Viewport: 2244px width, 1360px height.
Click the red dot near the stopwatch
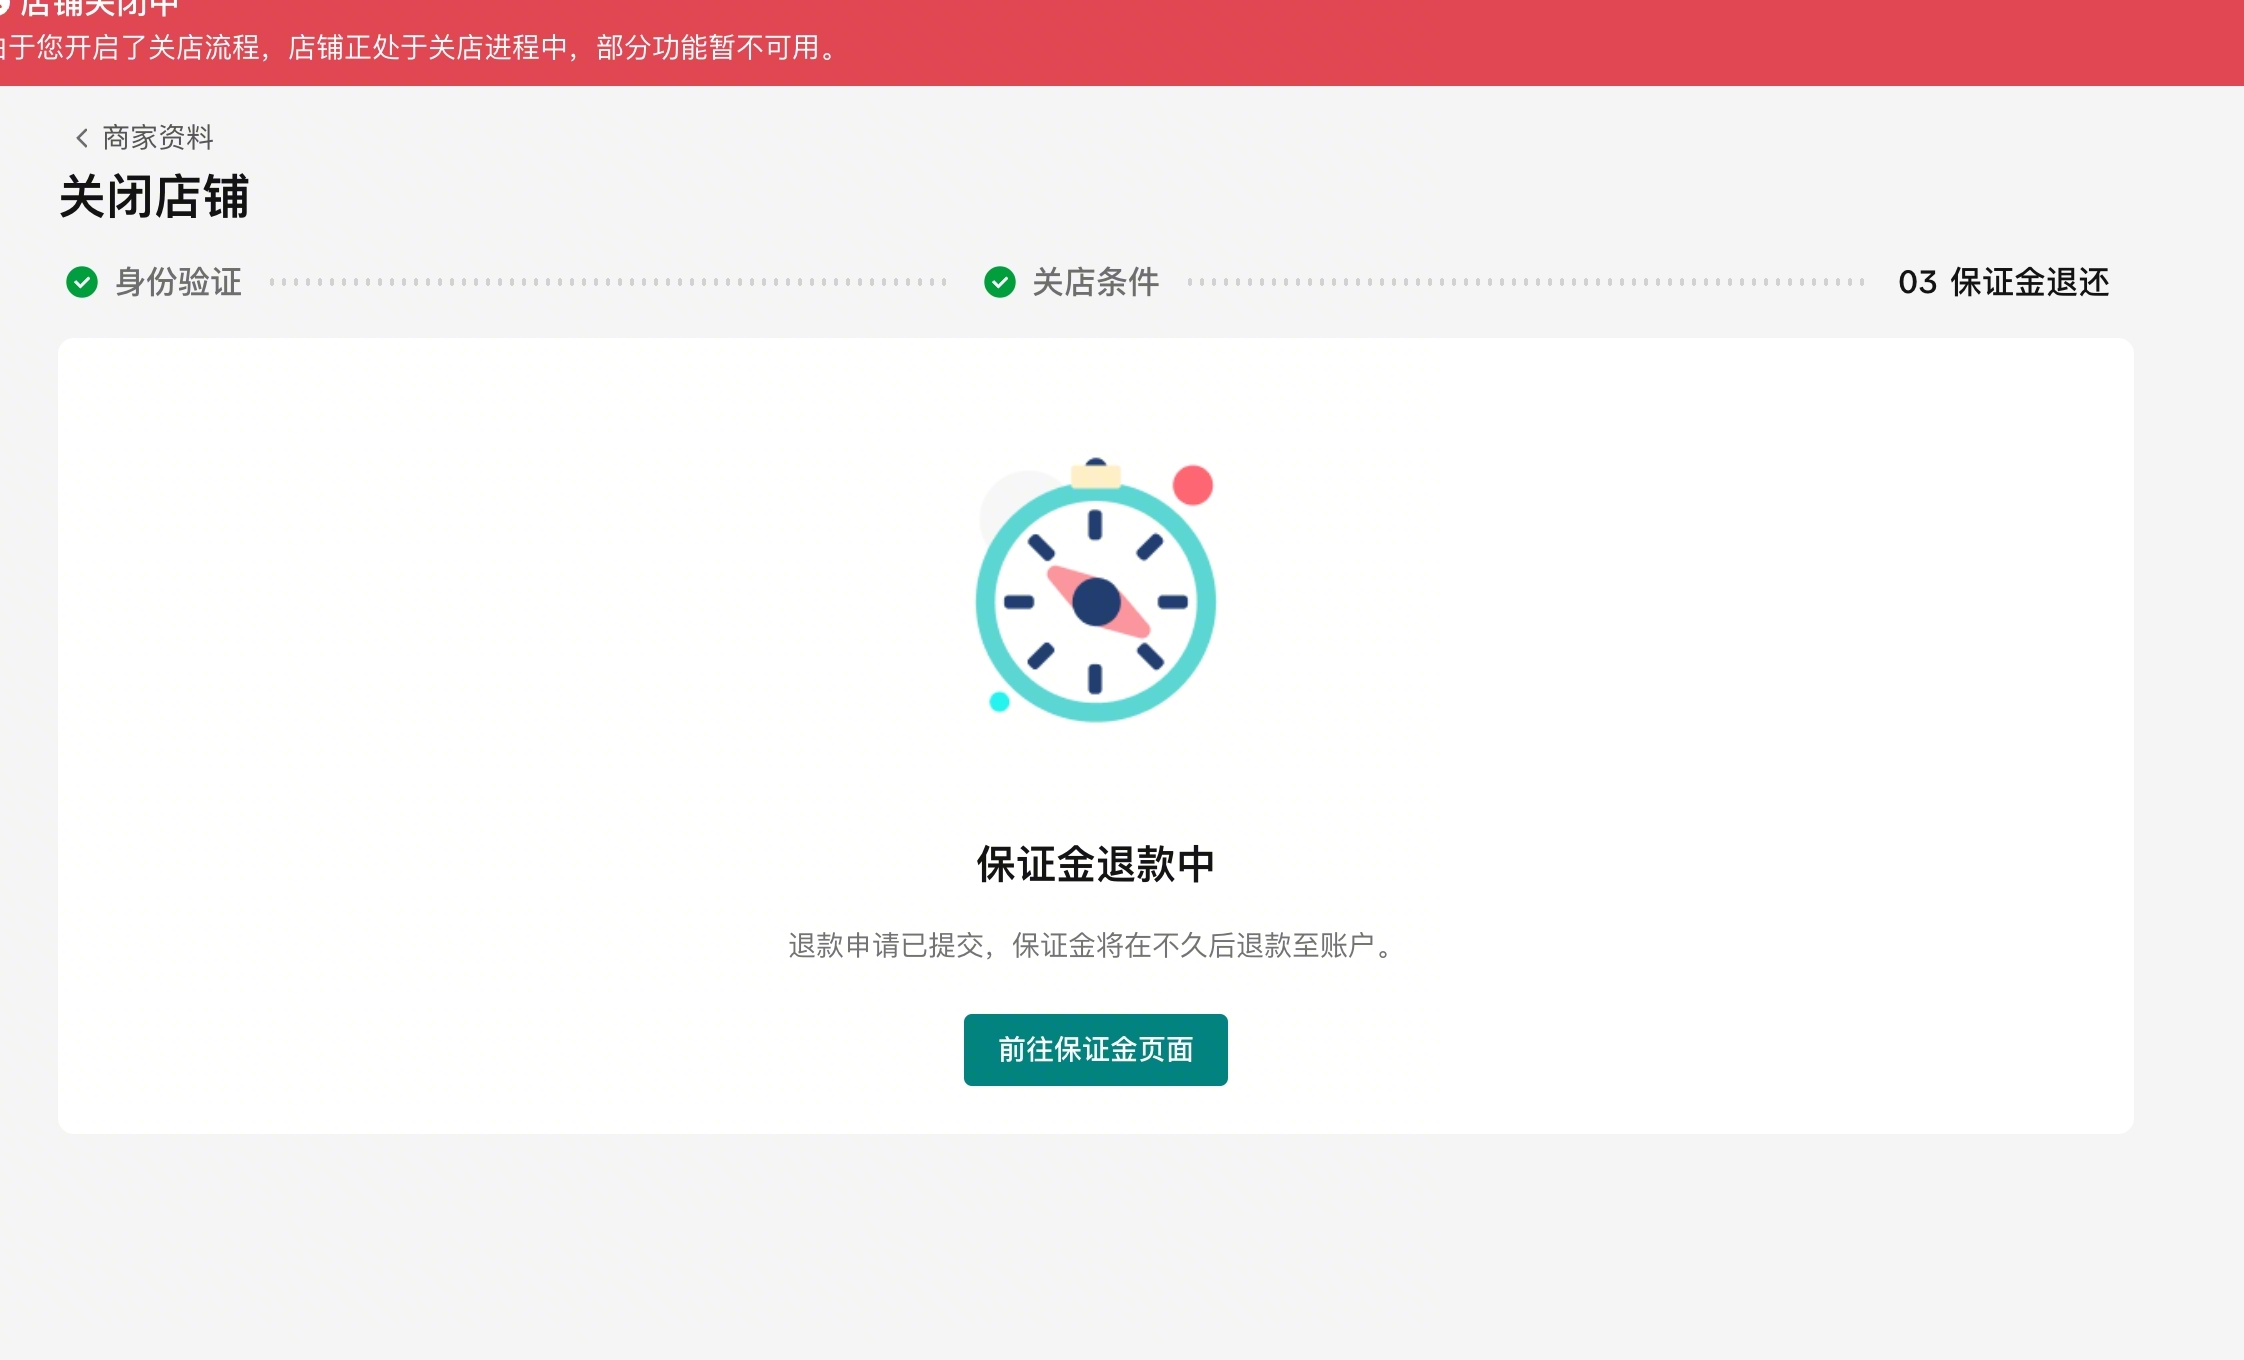tap(1192, 485)
